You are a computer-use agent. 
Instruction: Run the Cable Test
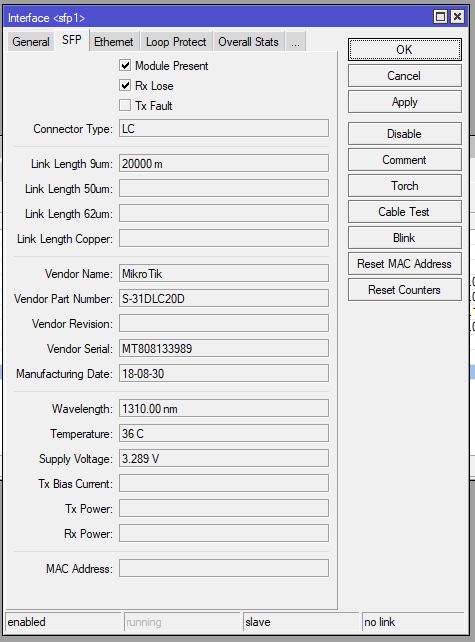pos(405,212)
